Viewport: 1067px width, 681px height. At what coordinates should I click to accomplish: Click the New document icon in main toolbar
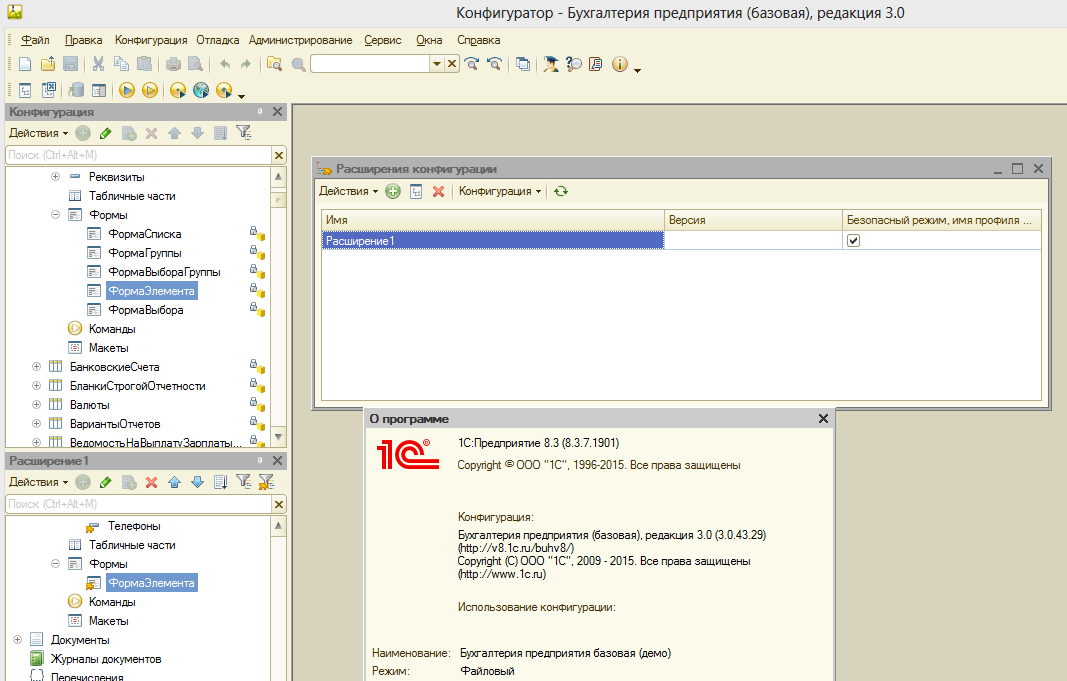click(25, 64)
